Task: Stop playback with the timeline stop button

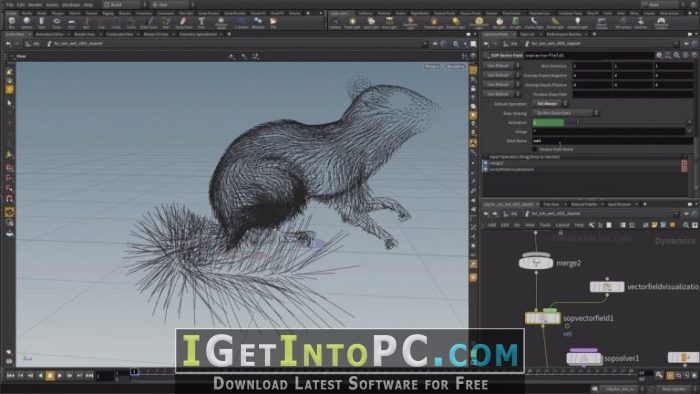Action: [50, 376]
